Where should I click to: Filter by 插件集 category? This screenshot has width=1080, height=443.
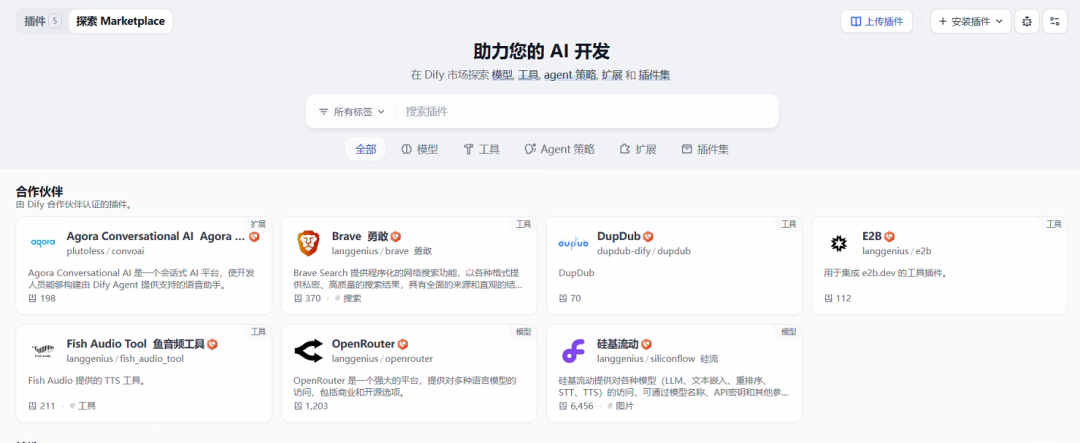pos(705,149)
